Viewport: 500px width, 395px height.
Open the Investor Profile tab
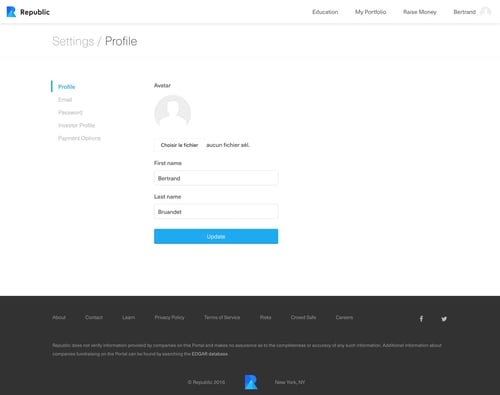click(77, 125)
